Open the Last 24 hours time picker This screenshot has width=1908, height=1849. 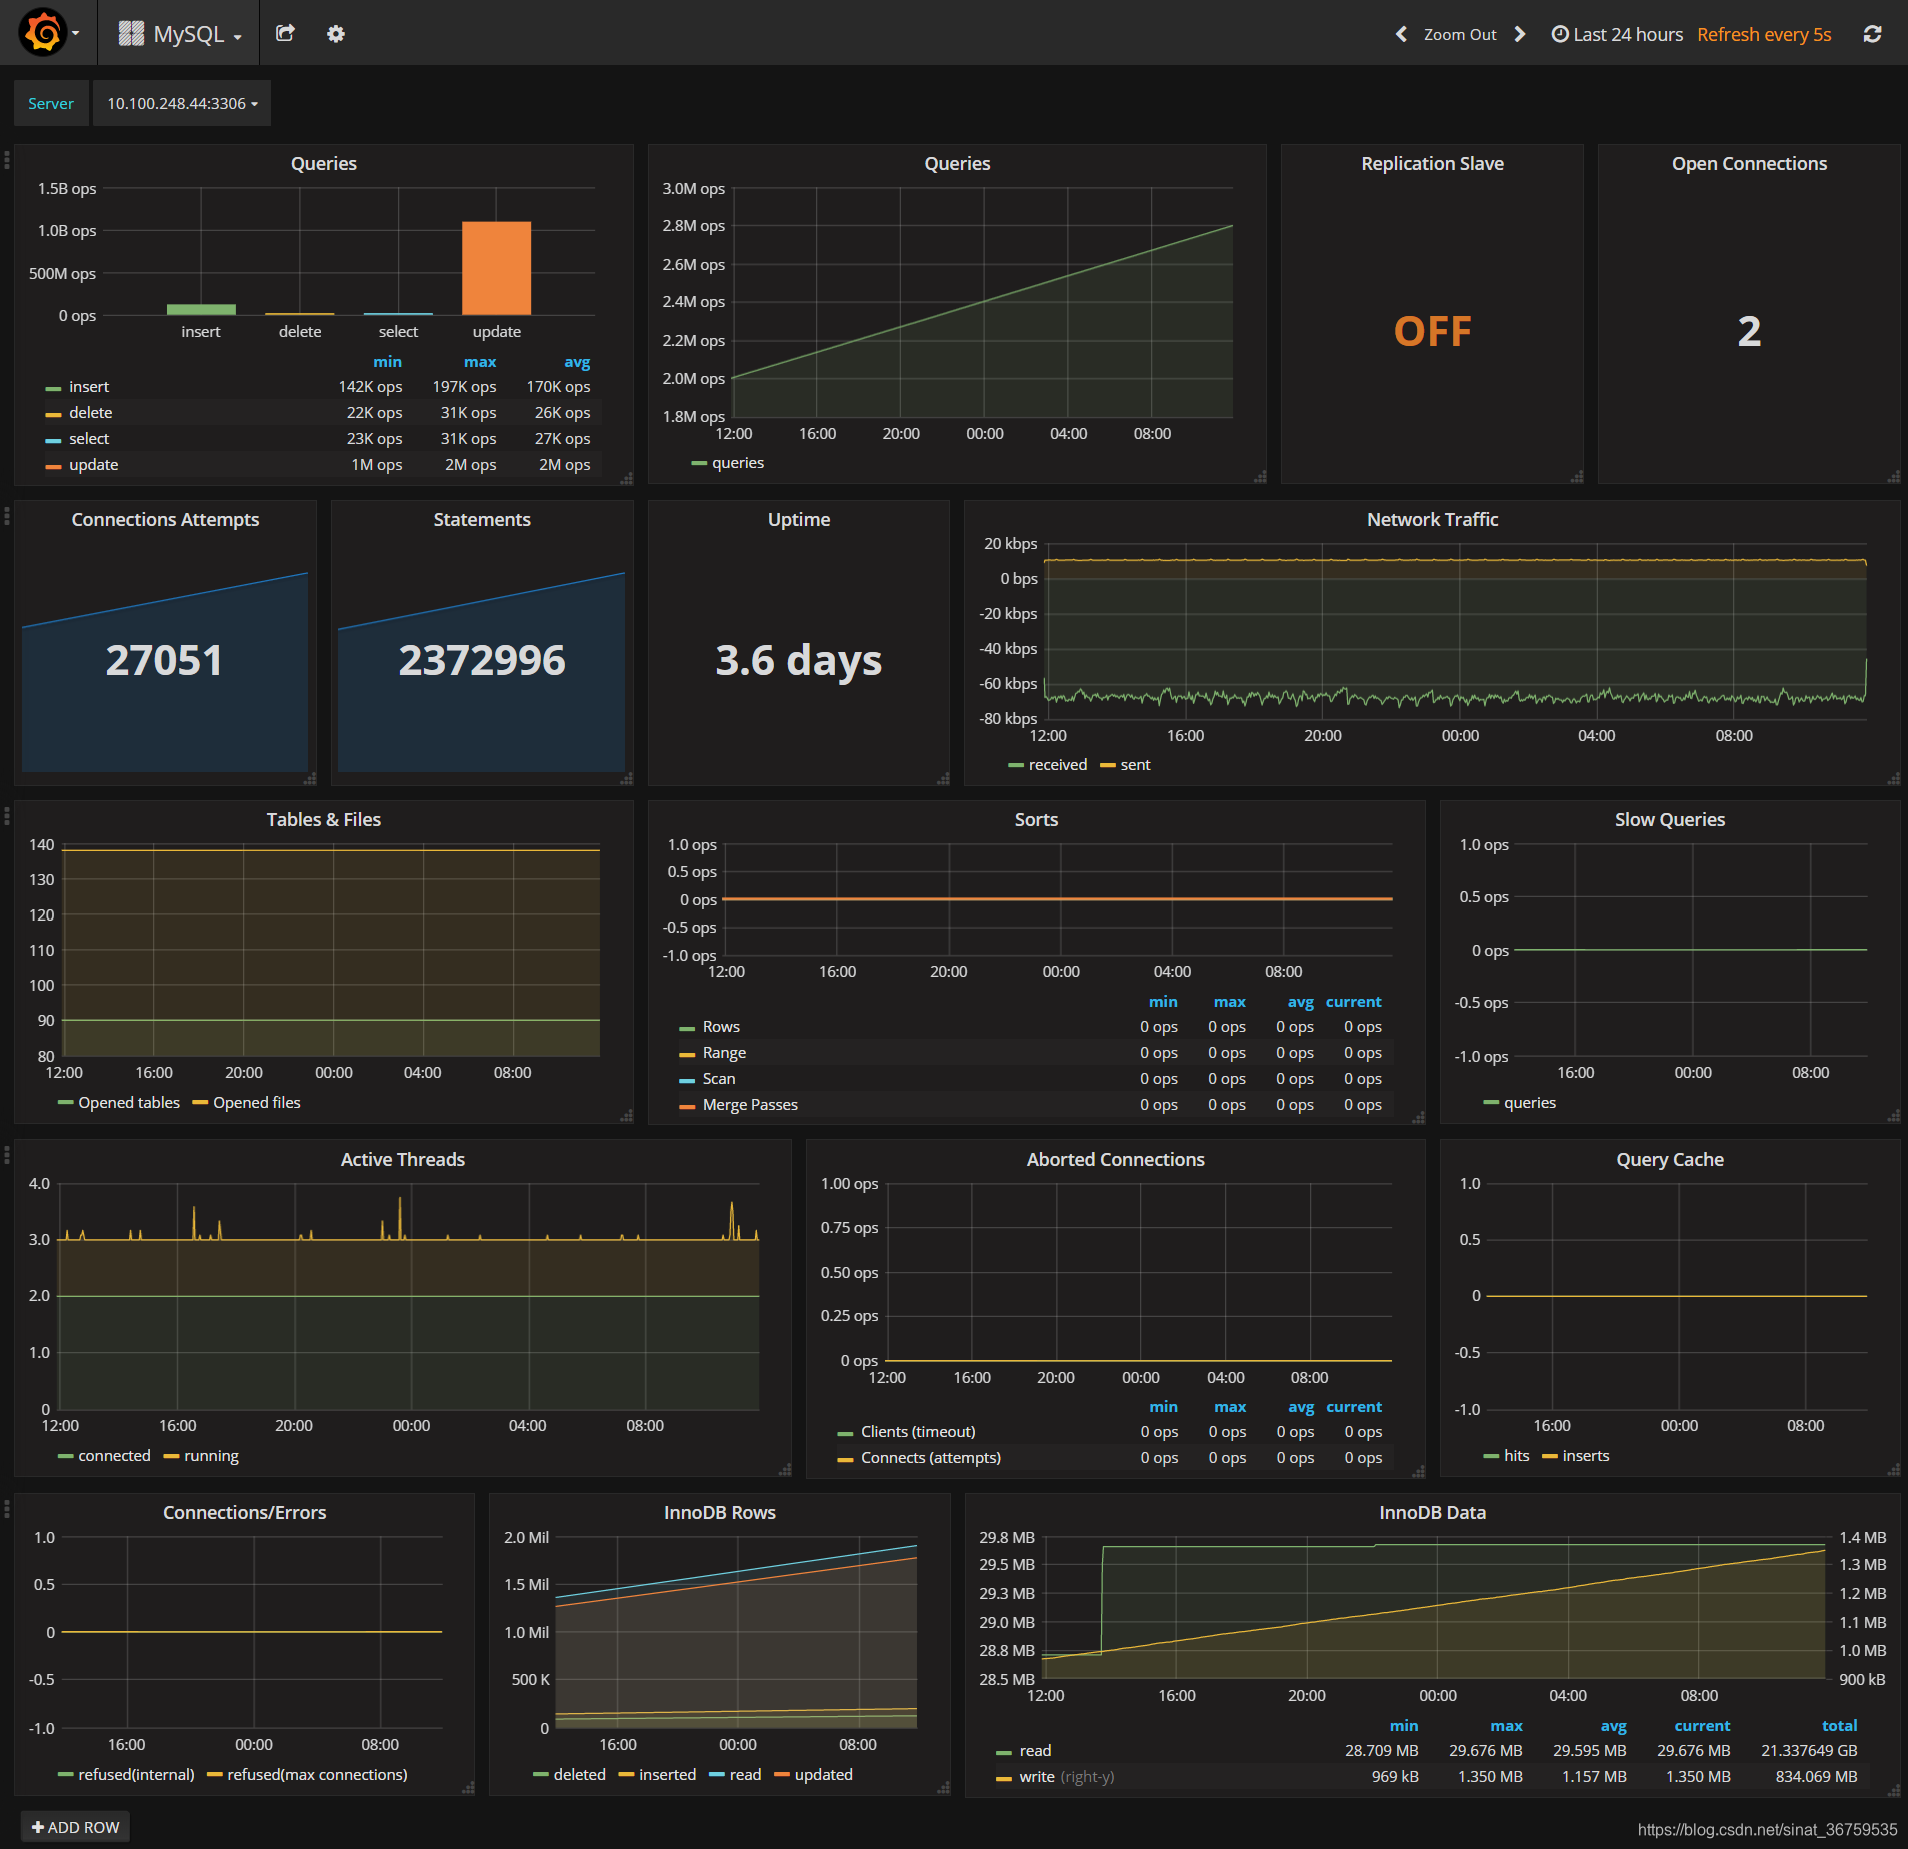1617,34
